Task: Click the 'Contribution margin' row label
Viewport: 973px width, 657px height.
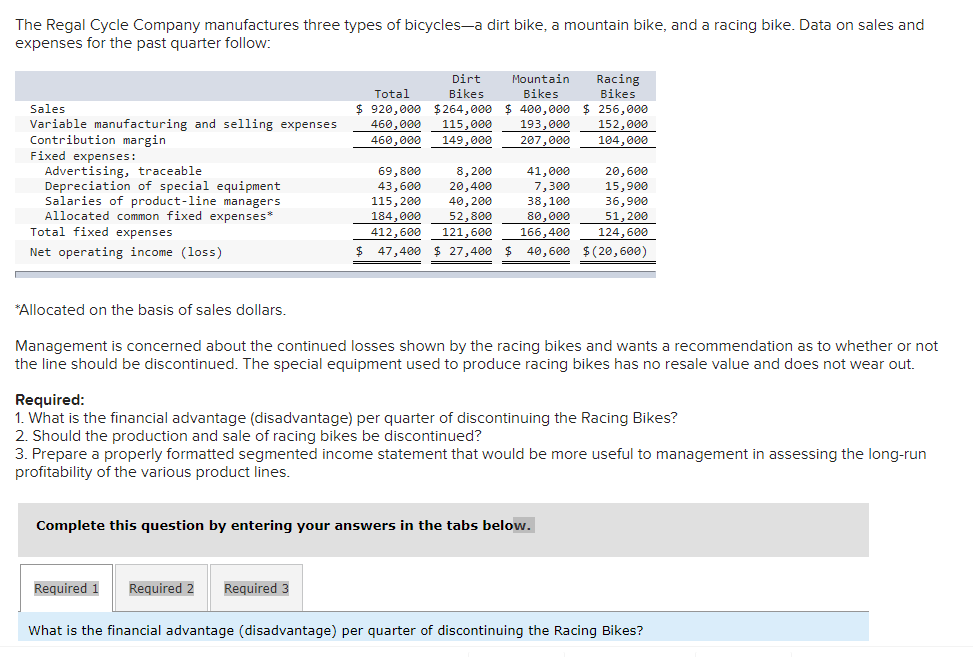Action: 97,140
